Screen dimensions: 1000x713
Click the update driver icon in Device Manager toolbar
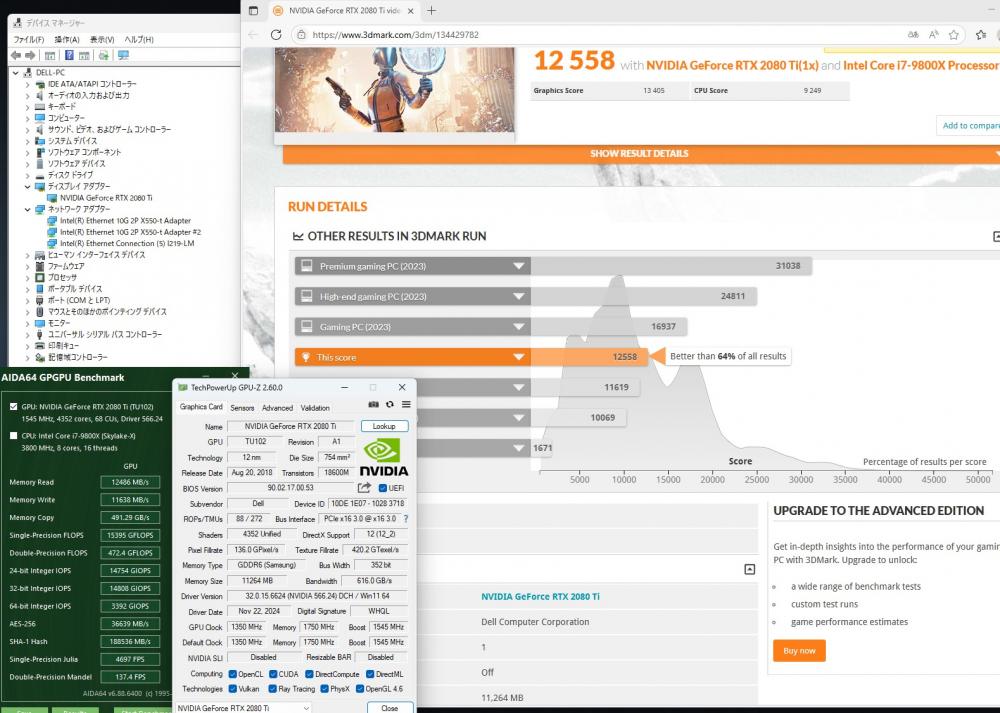103,55
